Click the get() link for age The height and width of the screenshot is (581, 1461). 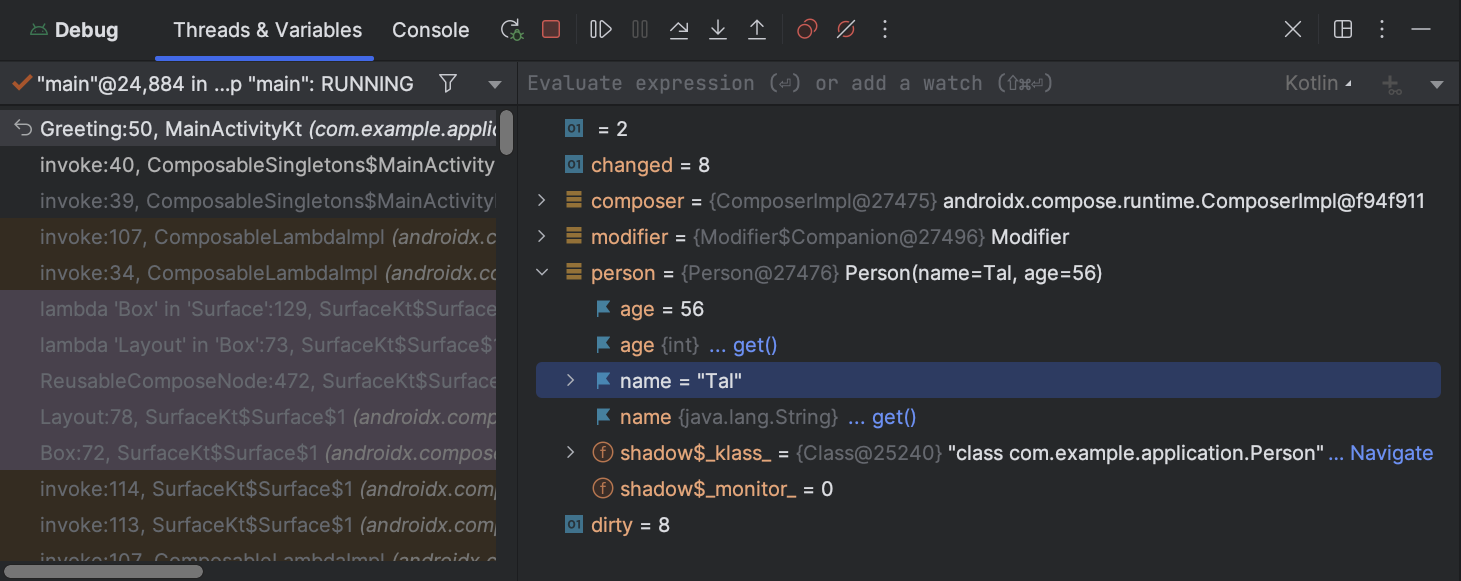click(754, 345)
